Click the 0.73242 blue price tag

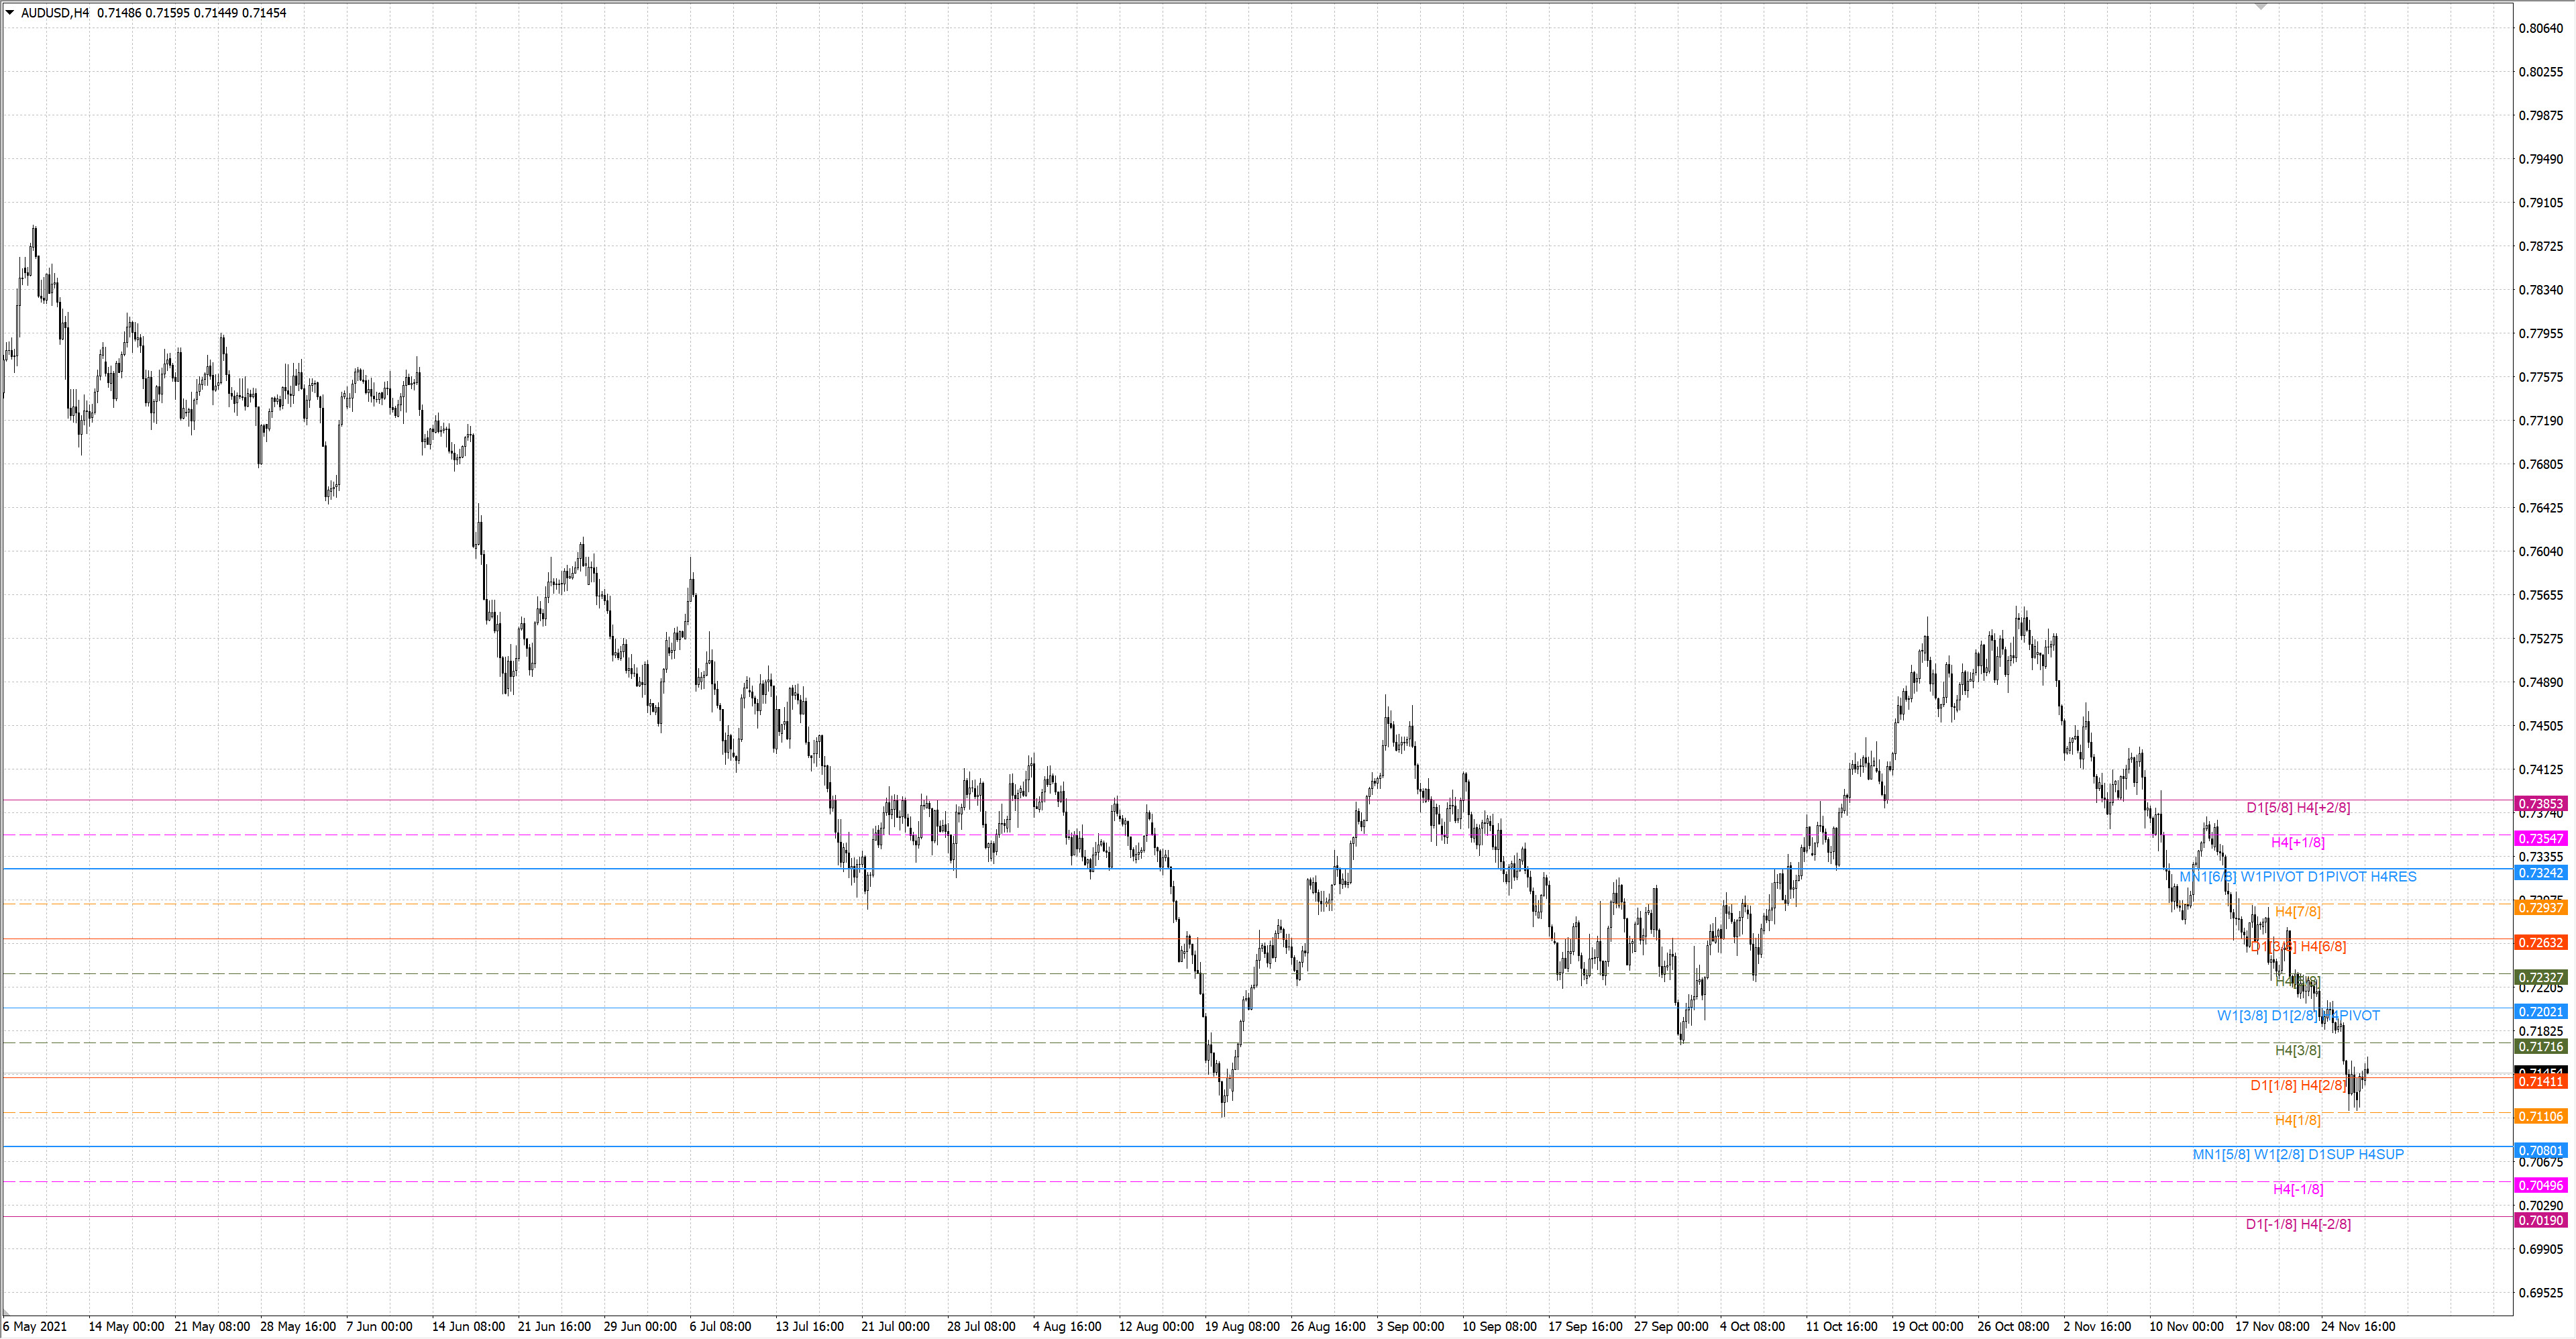(x=2540, y=873)
